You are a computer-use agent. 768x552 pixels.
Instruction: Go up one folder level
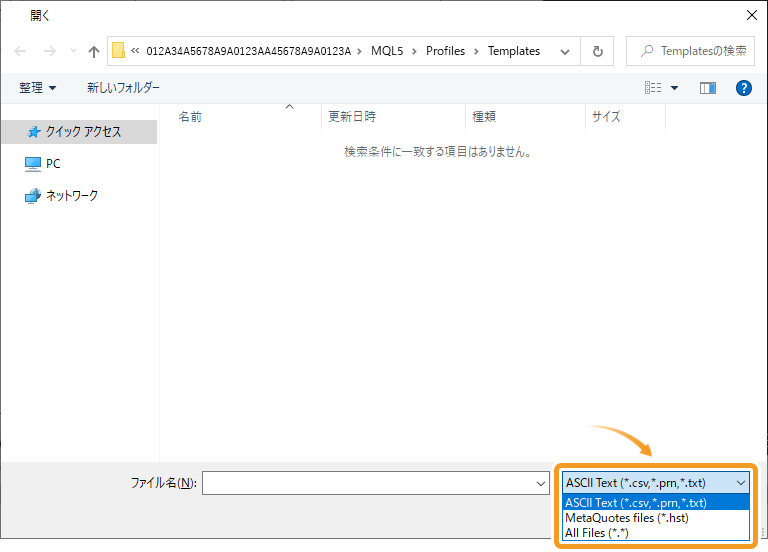[x=94, y=51]
